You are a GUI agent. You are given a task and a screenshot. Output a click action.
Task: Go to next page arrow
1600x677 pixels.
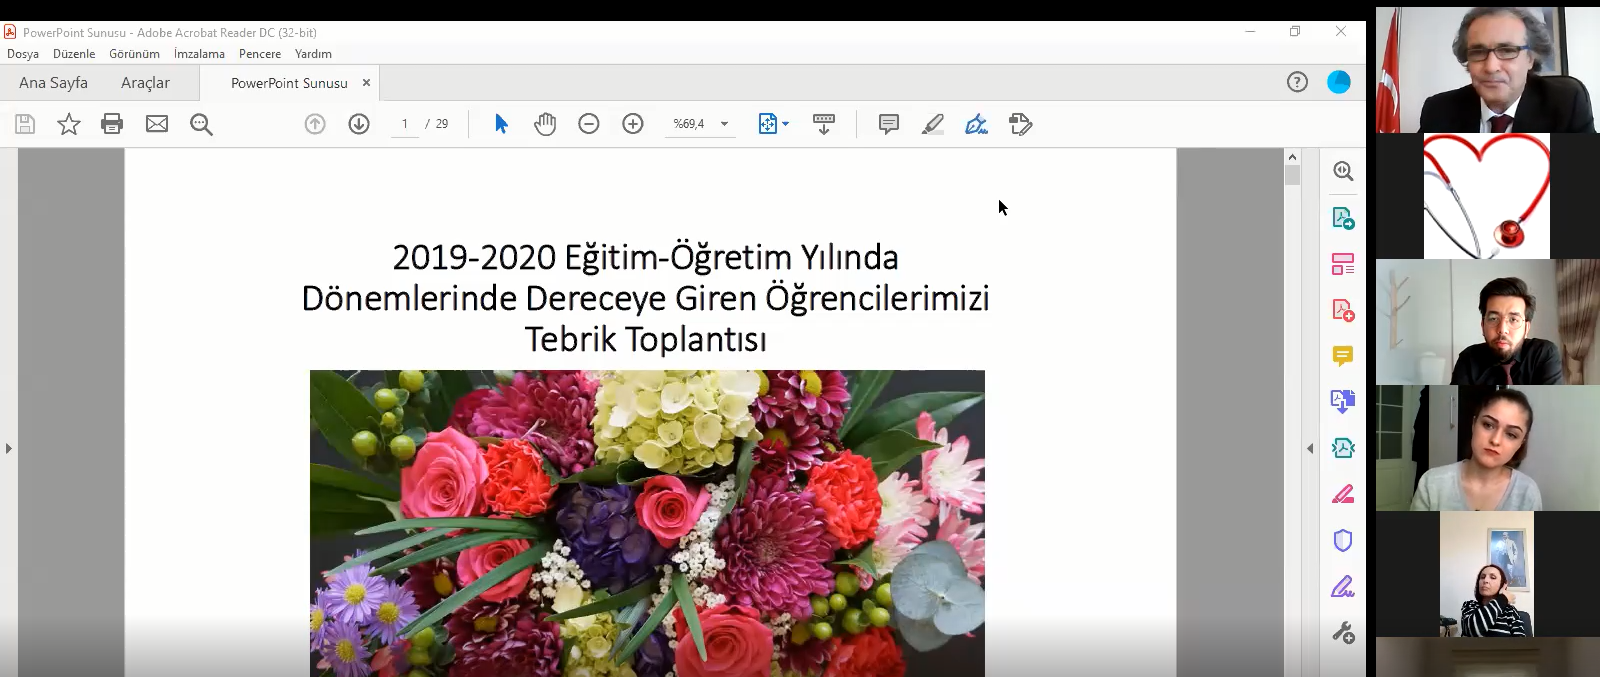click(359, 124)
